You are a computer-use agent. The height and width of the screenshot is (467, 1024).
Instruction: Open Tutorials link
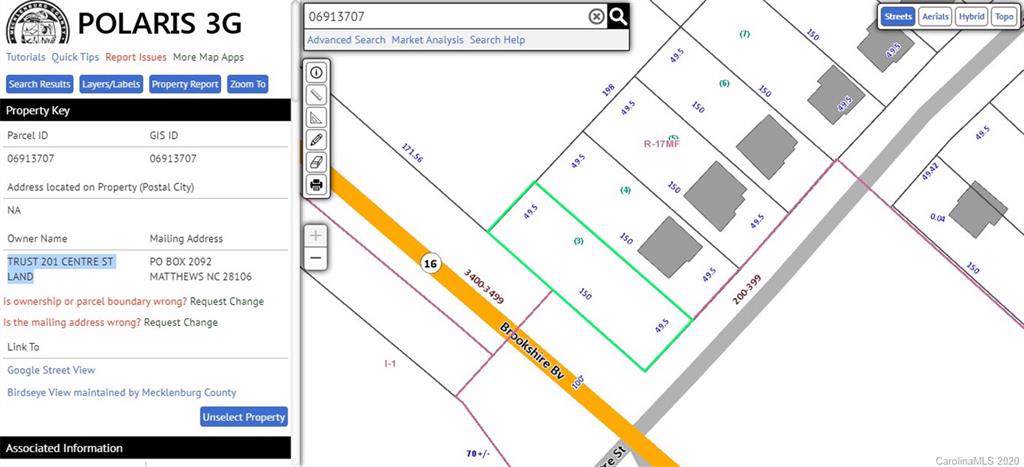[26, 57]
